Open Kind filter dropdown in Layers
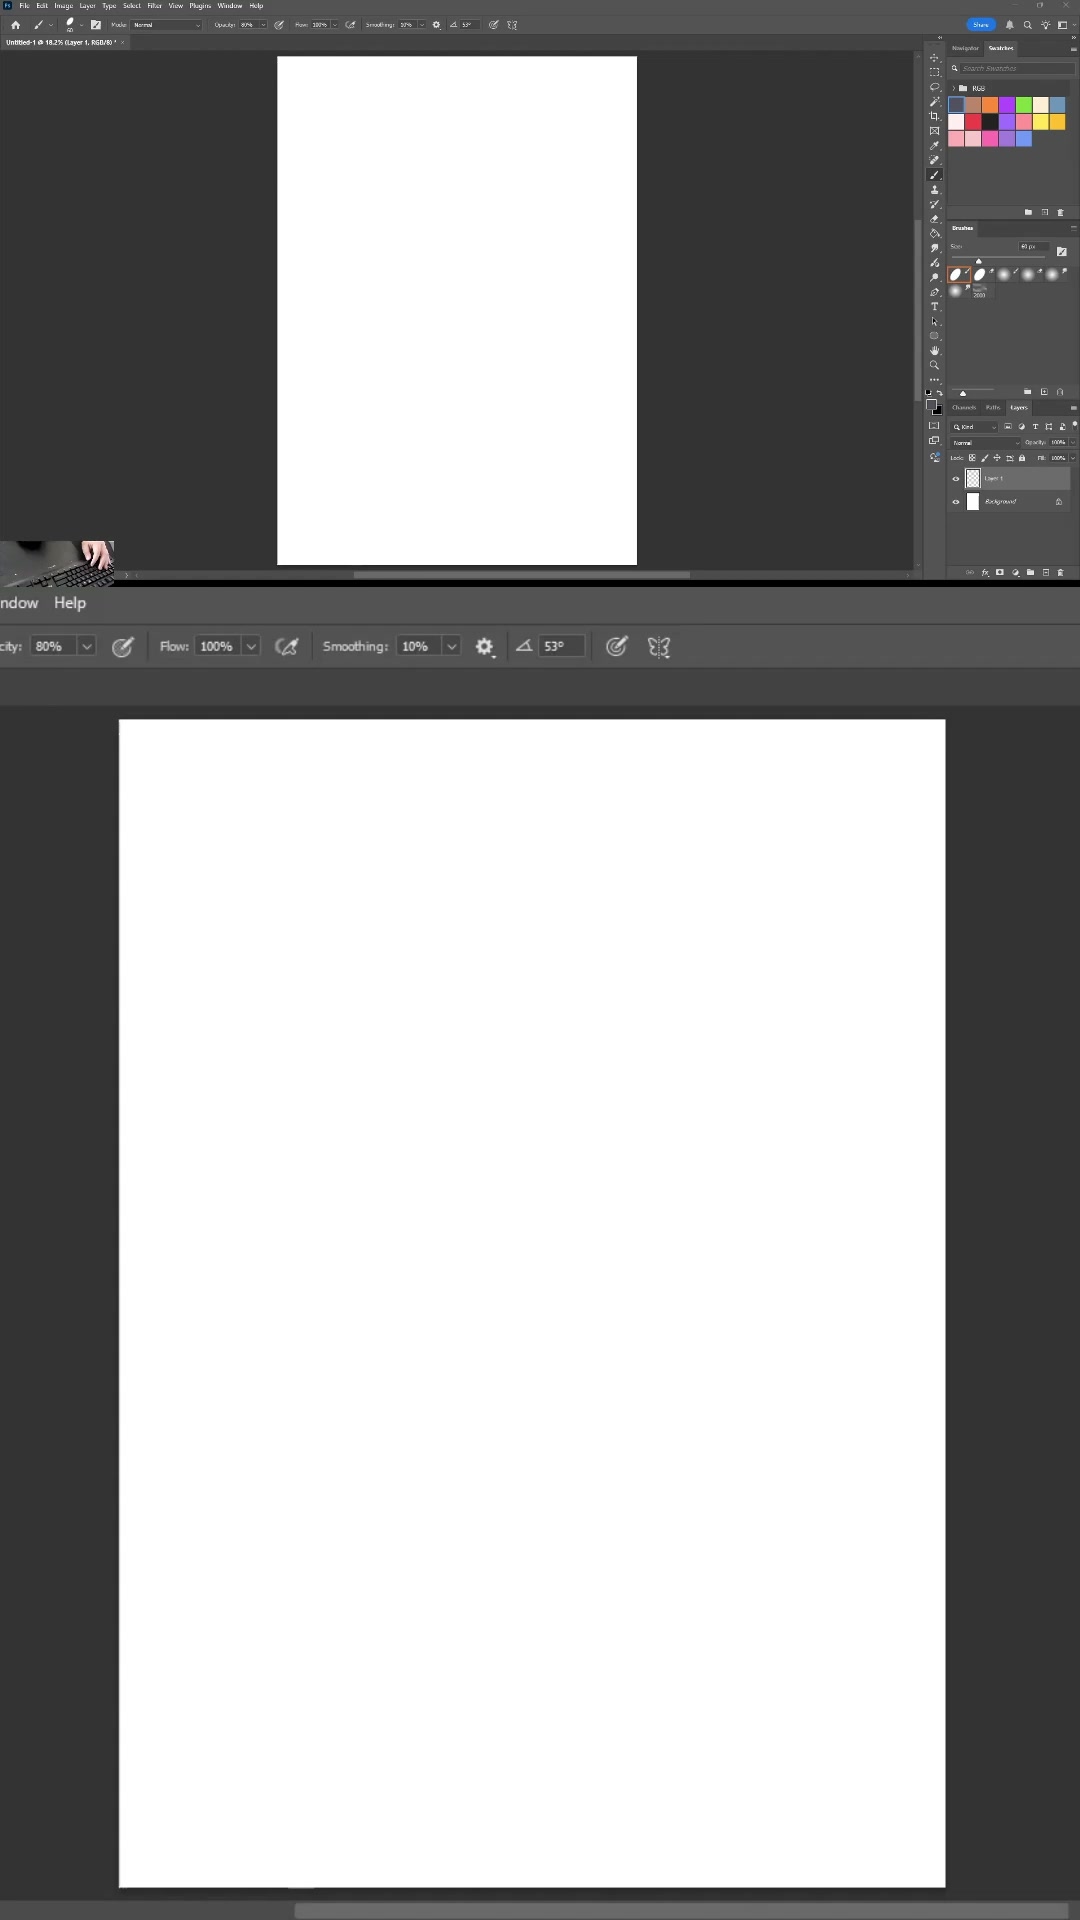Image resolution: width=1080 pixels, height=1920 pixels. point(974,427)
